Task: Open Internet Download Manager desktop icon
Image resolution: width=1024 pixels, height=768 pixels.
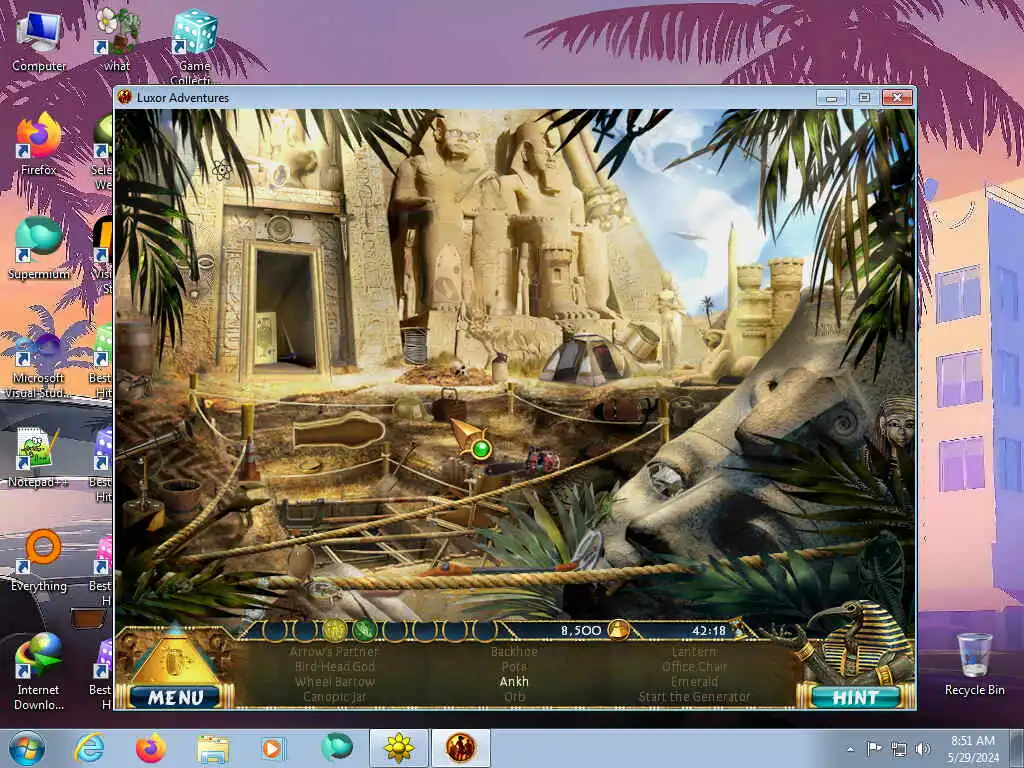Action: coord(39,671)
